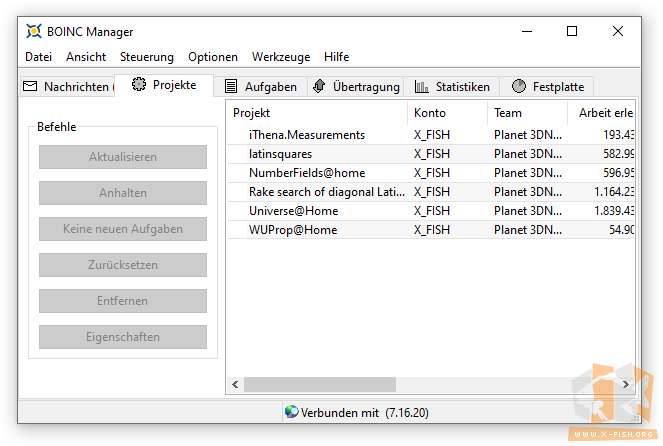Click the horizontal scrollbar left arrow

click(235, 384)
